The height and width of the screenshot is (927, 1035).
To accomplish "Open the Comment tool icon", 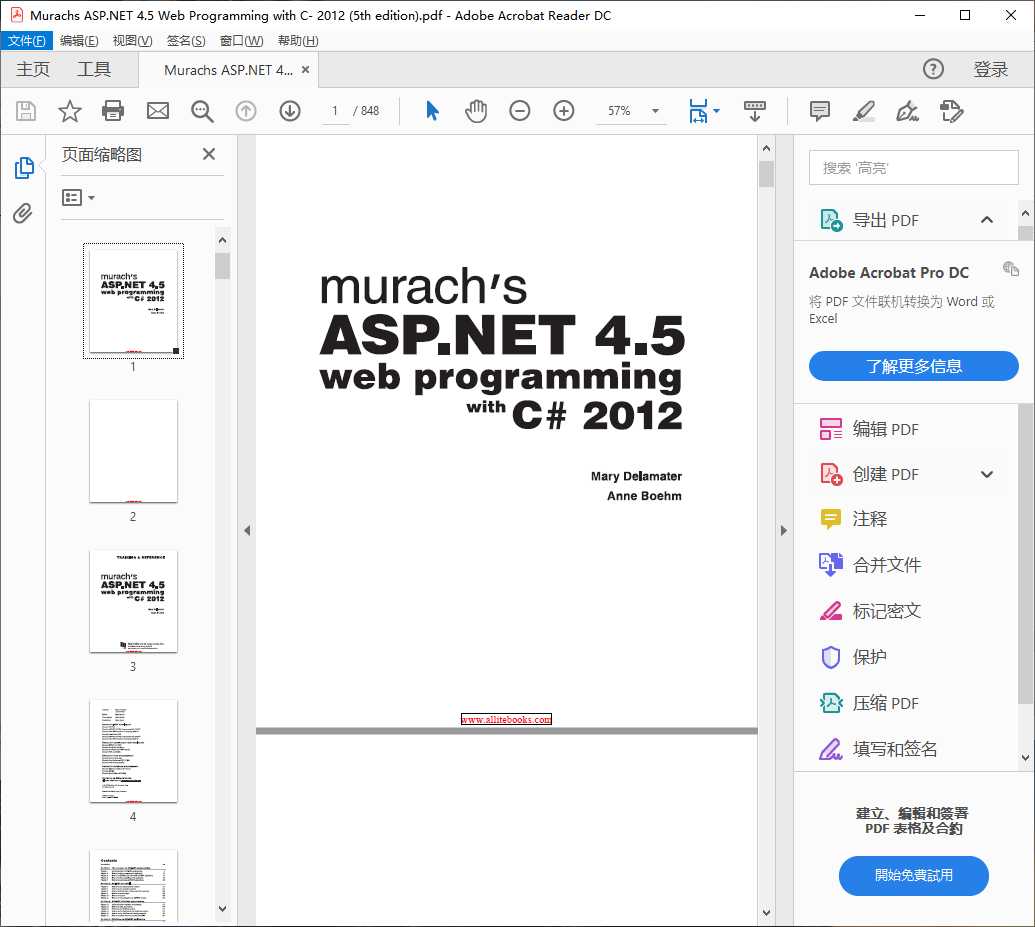I will click(x=819, y=111).
